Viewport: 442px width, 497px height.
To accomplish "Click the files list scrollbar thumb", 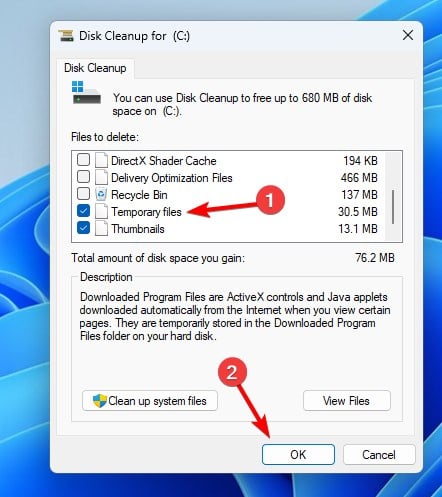I will (393, 207).
